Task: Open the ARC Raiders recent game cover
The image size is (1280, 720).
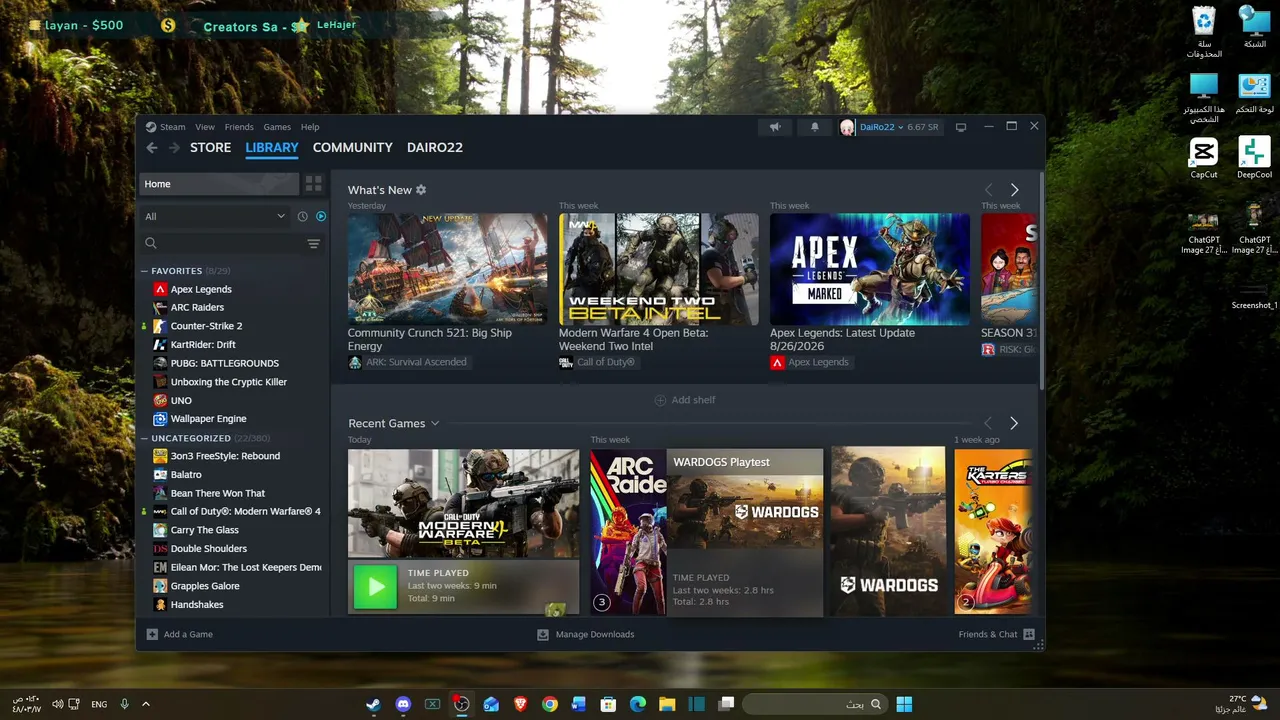Action: coord(628,532)
